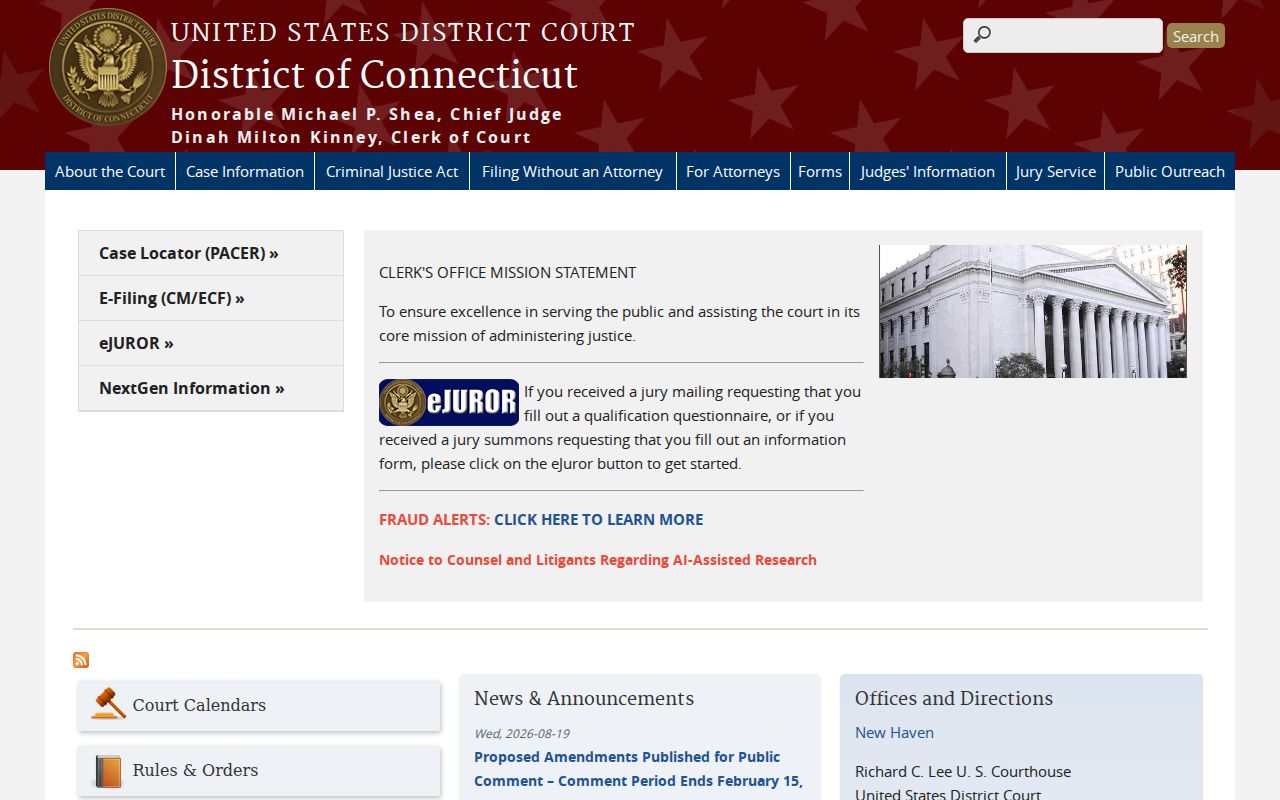Click the Offices and Directions heading

coord(954,698)
